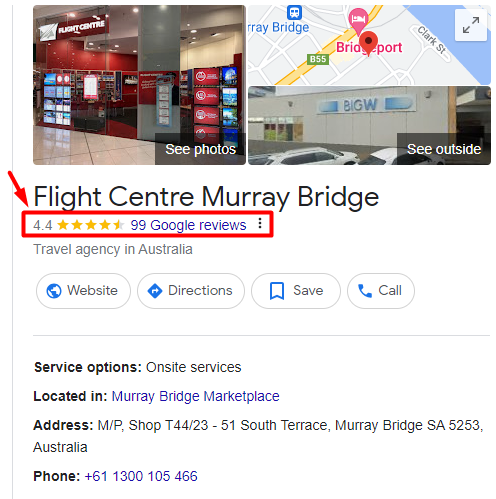
Task: Open the three-dot menu beside reviews
Action: pyautogui.click(x=260, y=223)
